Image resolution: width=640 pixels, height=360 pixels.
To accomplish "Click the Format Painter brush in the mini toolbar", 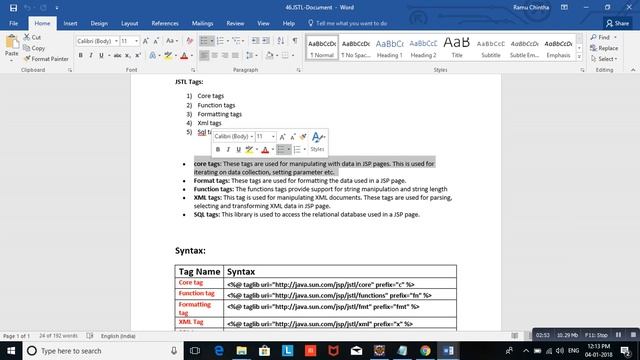I will pyautogui.click(x=303, y=136).
